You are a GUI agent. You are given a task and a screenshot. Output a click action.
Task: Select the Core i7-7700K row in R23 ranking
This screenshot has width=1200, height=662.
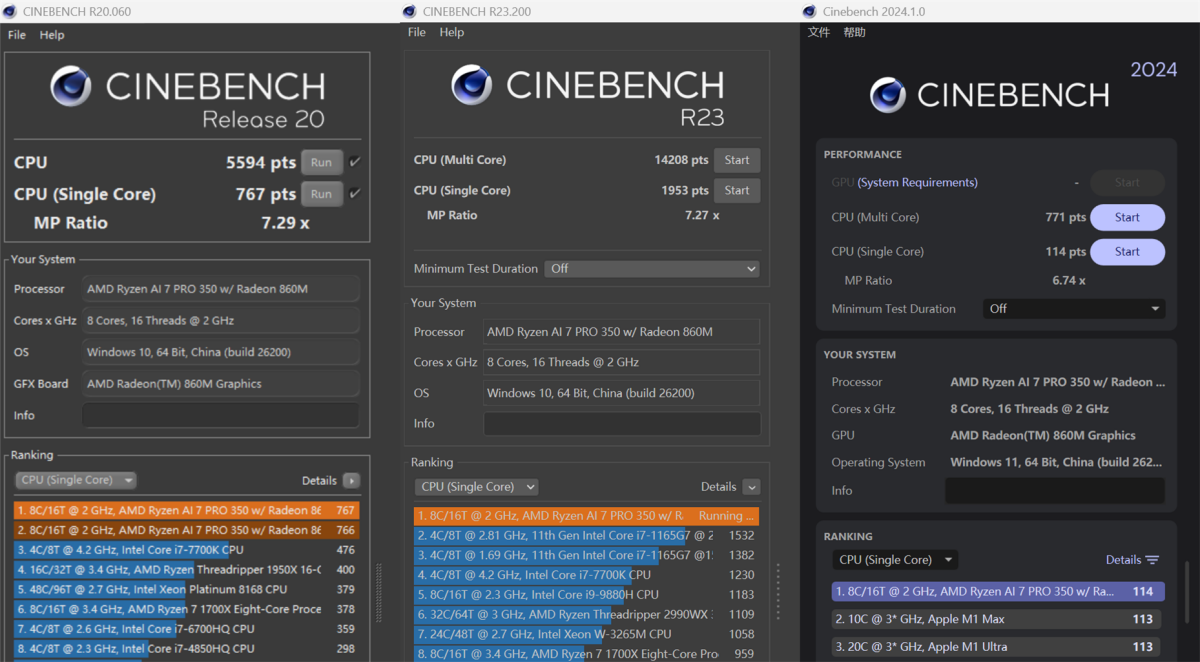click(x=587, y=575)
